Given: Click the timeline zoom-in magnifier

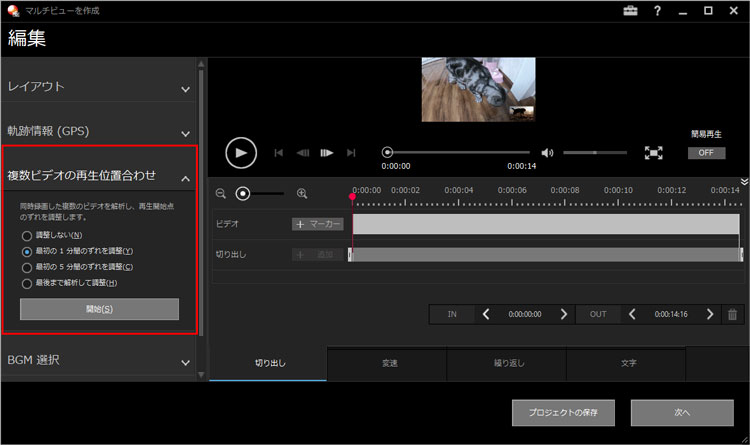Looking at the screenshot, I should pos(302,193).
